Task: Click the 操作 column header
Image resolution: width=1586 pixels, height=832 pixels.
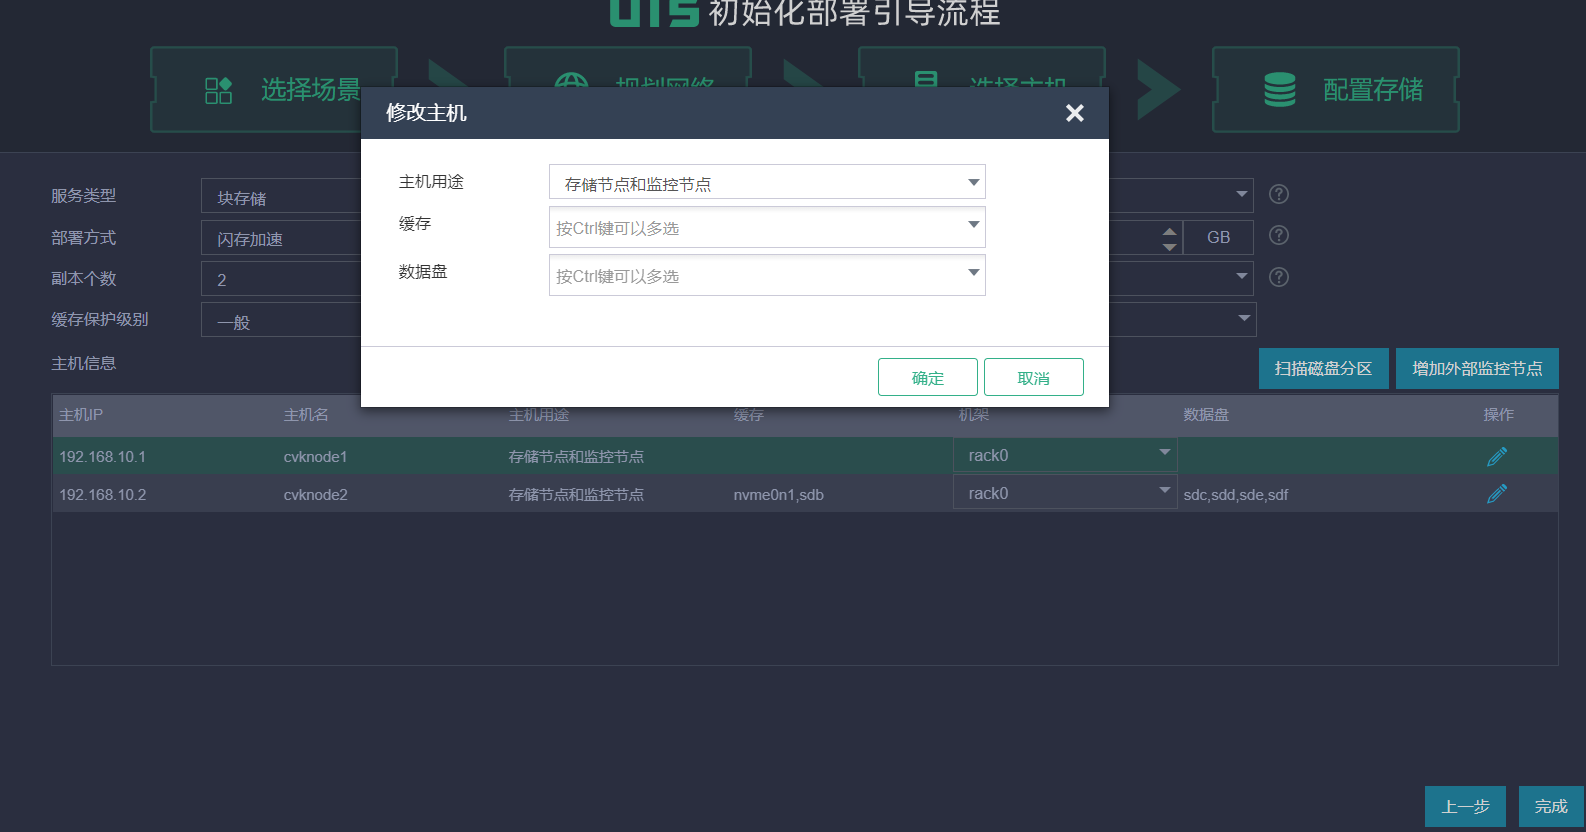Action: [1498, 415]
